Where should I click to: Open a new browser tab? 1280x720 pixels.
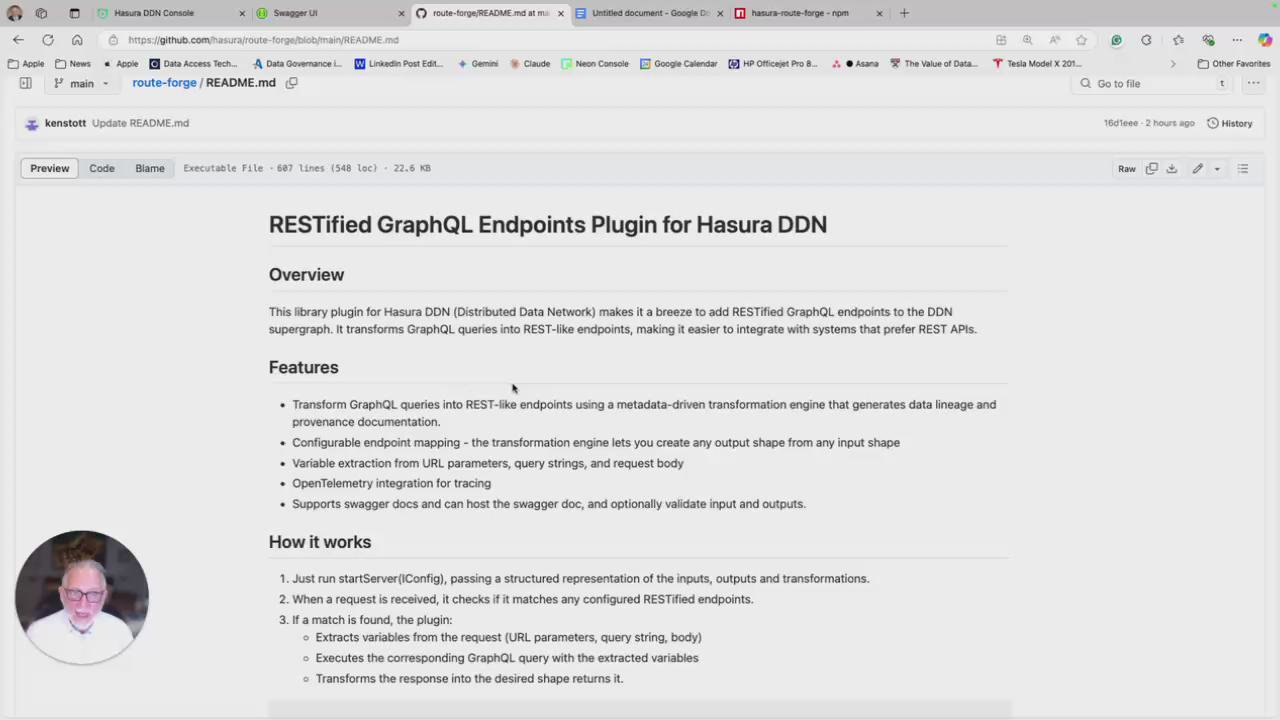904,13
